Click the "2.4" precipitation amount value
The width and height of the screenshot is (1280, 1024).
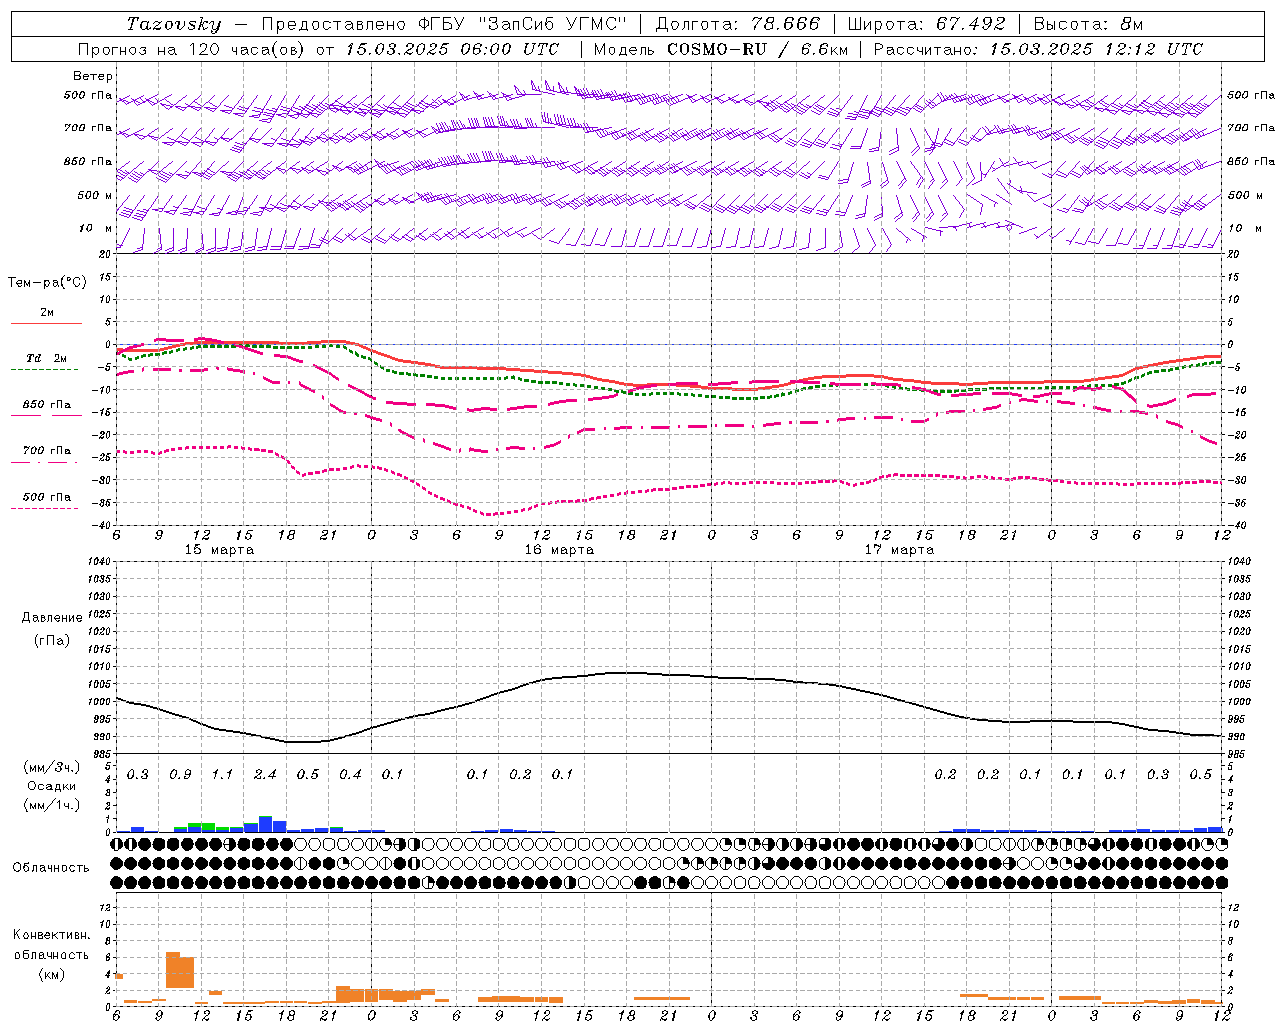265,775
